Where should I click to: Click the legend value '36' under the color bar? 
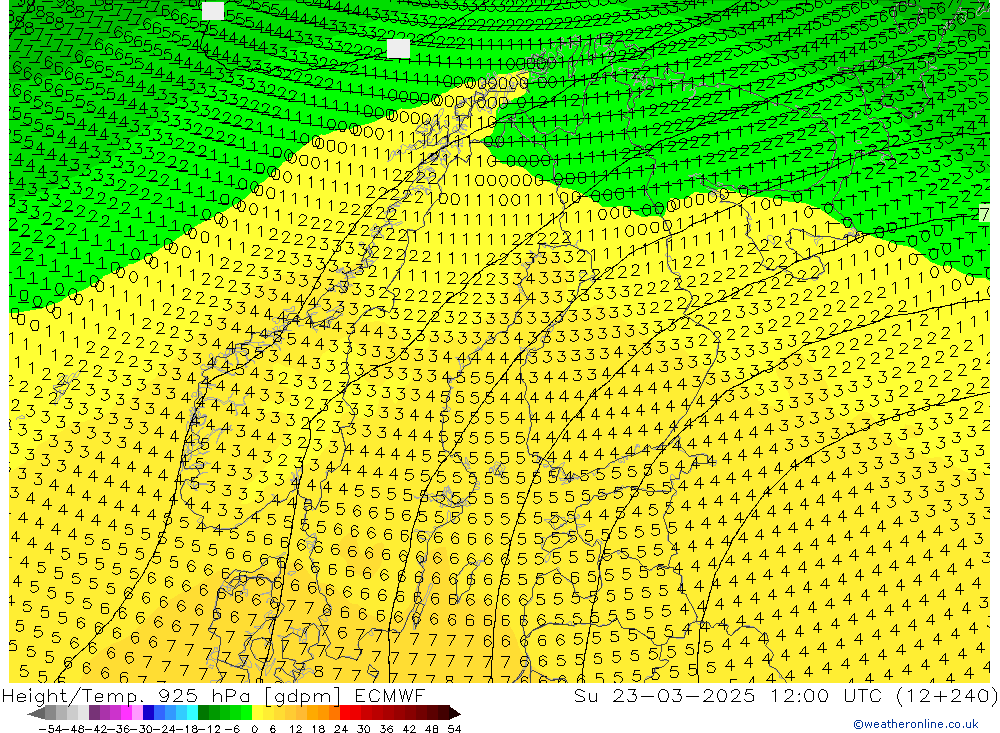pyautogui.click(x=386, y=729)
